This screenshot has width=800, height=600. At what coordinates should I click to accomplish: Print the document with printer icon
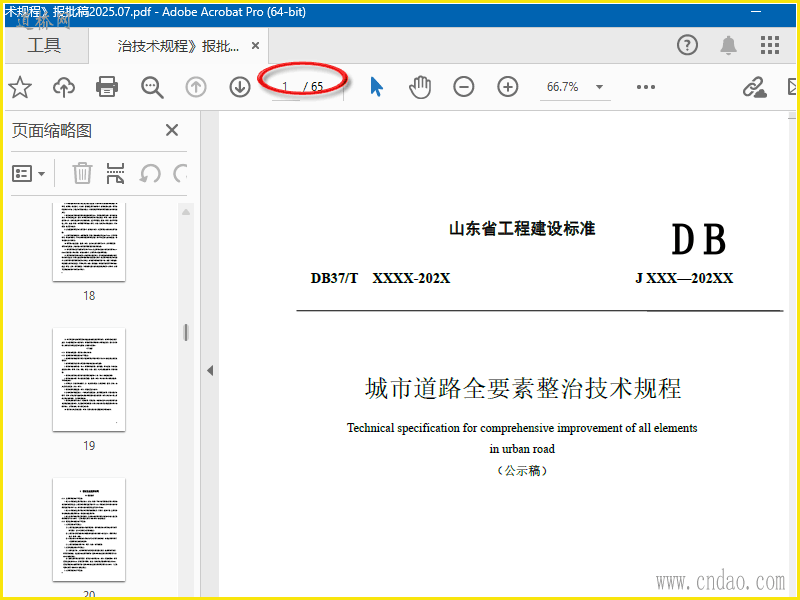pyautogui.click(x=108, y=87)
